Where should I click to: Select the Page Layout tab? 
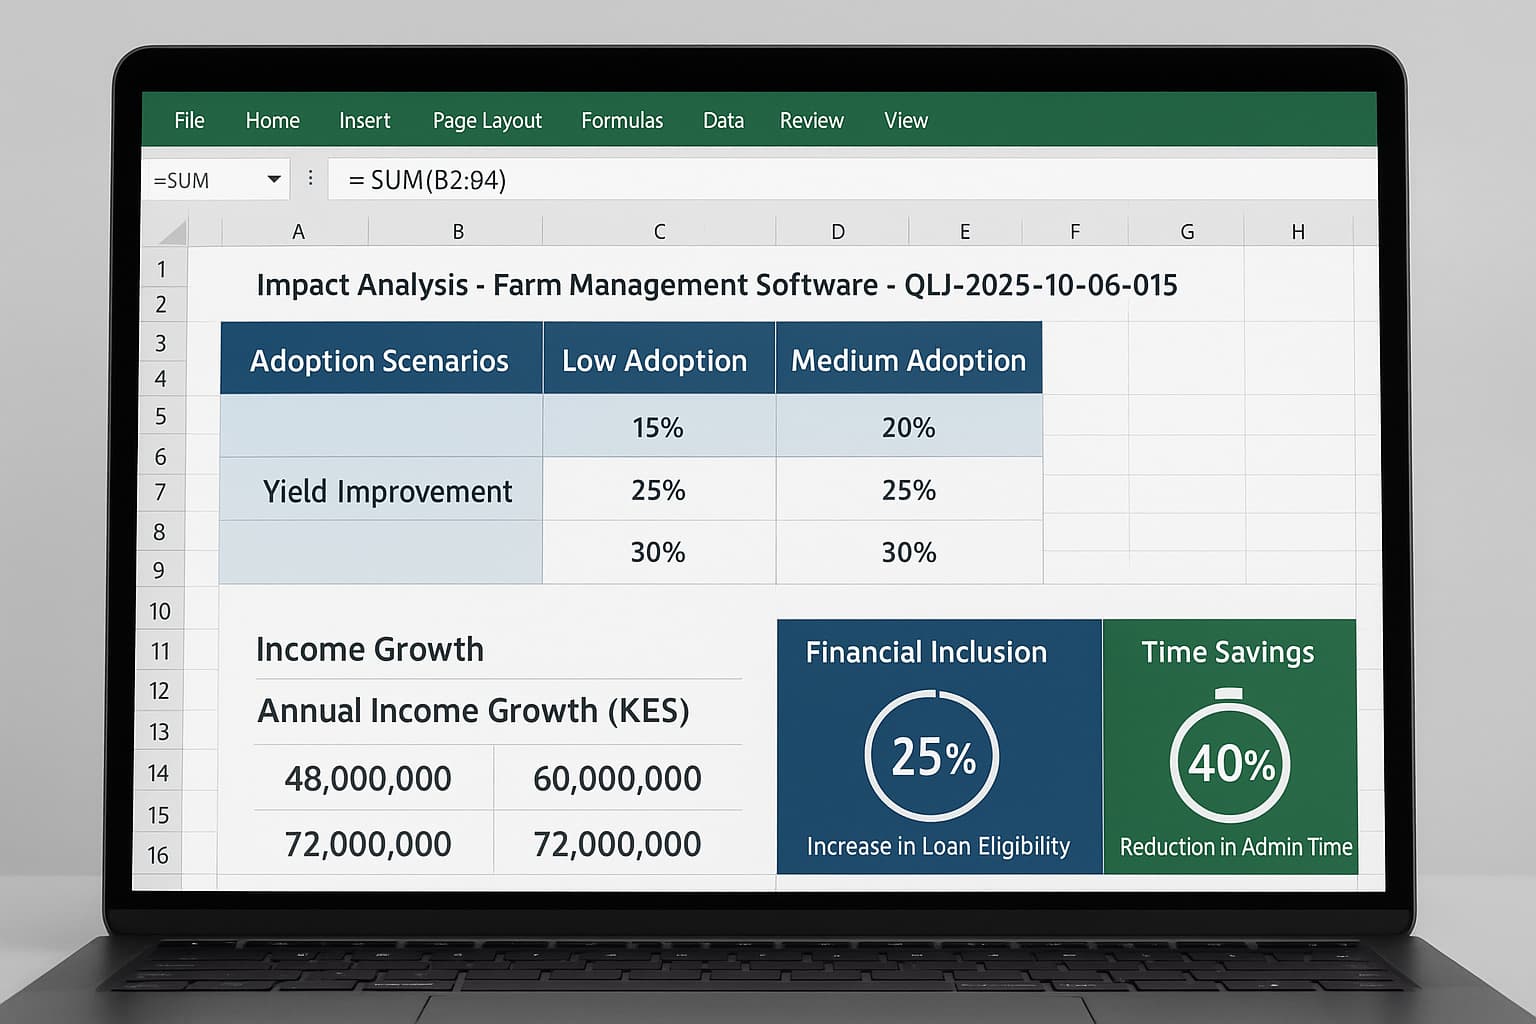(x=487, y=121)
